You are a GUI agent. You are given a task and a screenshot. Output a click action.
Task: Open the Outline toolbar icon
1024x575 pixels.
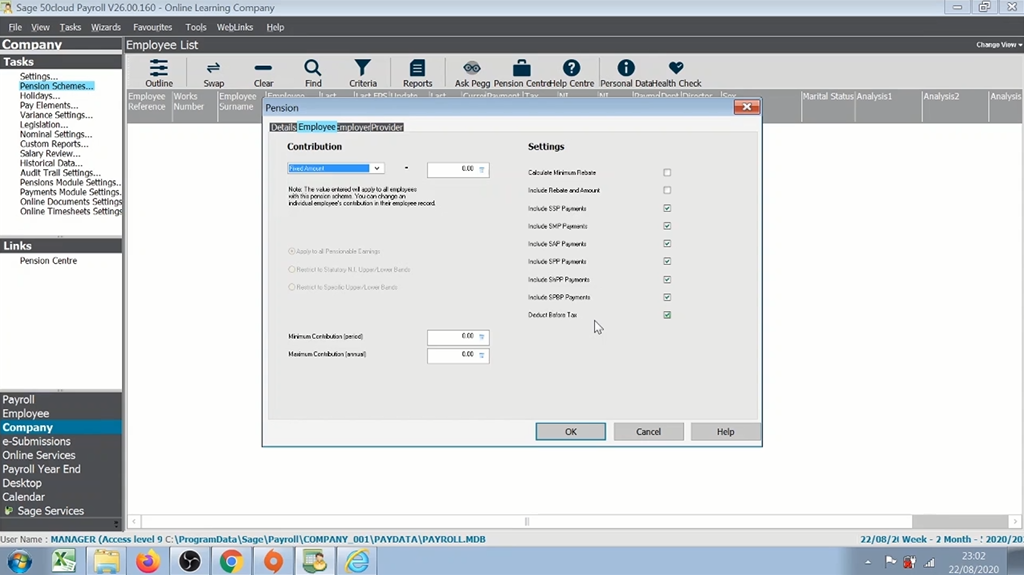159,73
